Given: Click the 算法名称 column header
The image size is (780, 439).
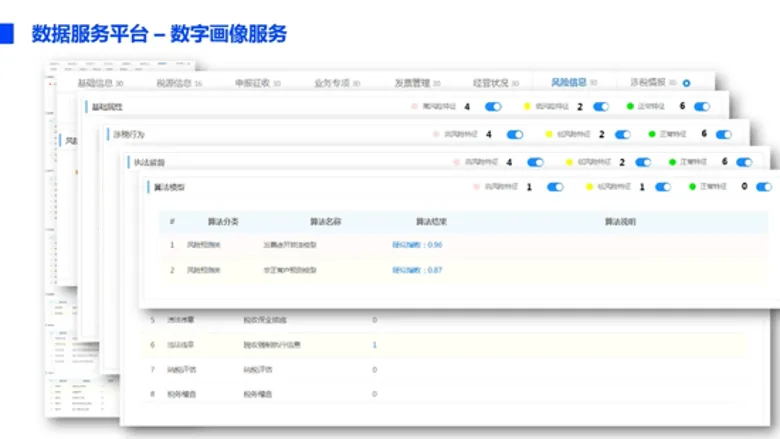Looking at the screenshot, I should (x=326, y=222).
